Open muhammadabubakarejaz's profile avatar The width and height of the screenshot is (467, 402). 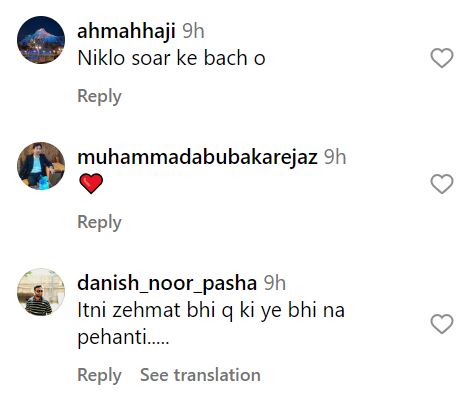coord(41,166)
